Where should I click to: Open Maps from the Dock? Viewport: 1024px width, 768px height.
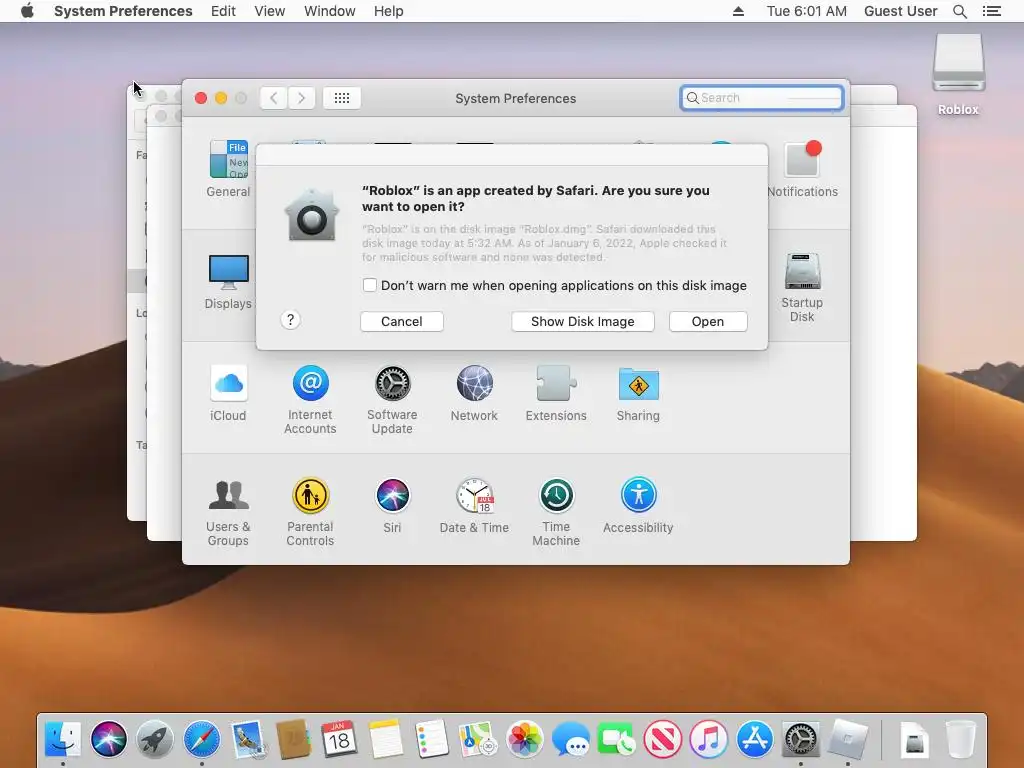(x=477, y=739)
